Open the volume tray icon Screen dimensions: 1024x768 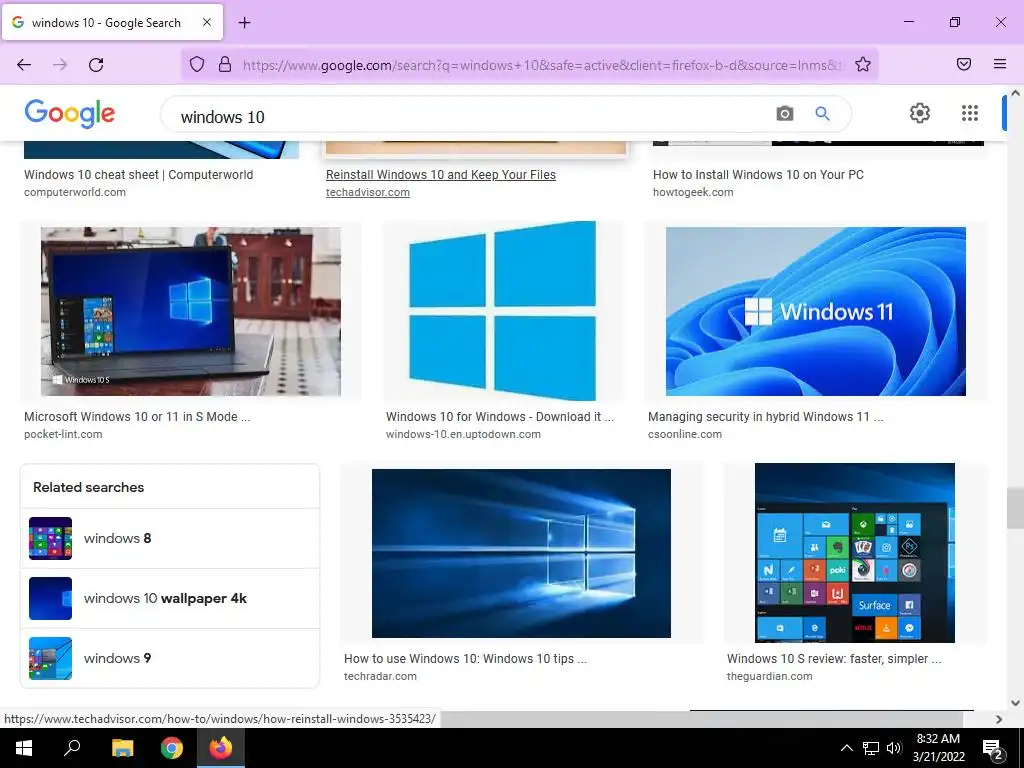point(894,748)
